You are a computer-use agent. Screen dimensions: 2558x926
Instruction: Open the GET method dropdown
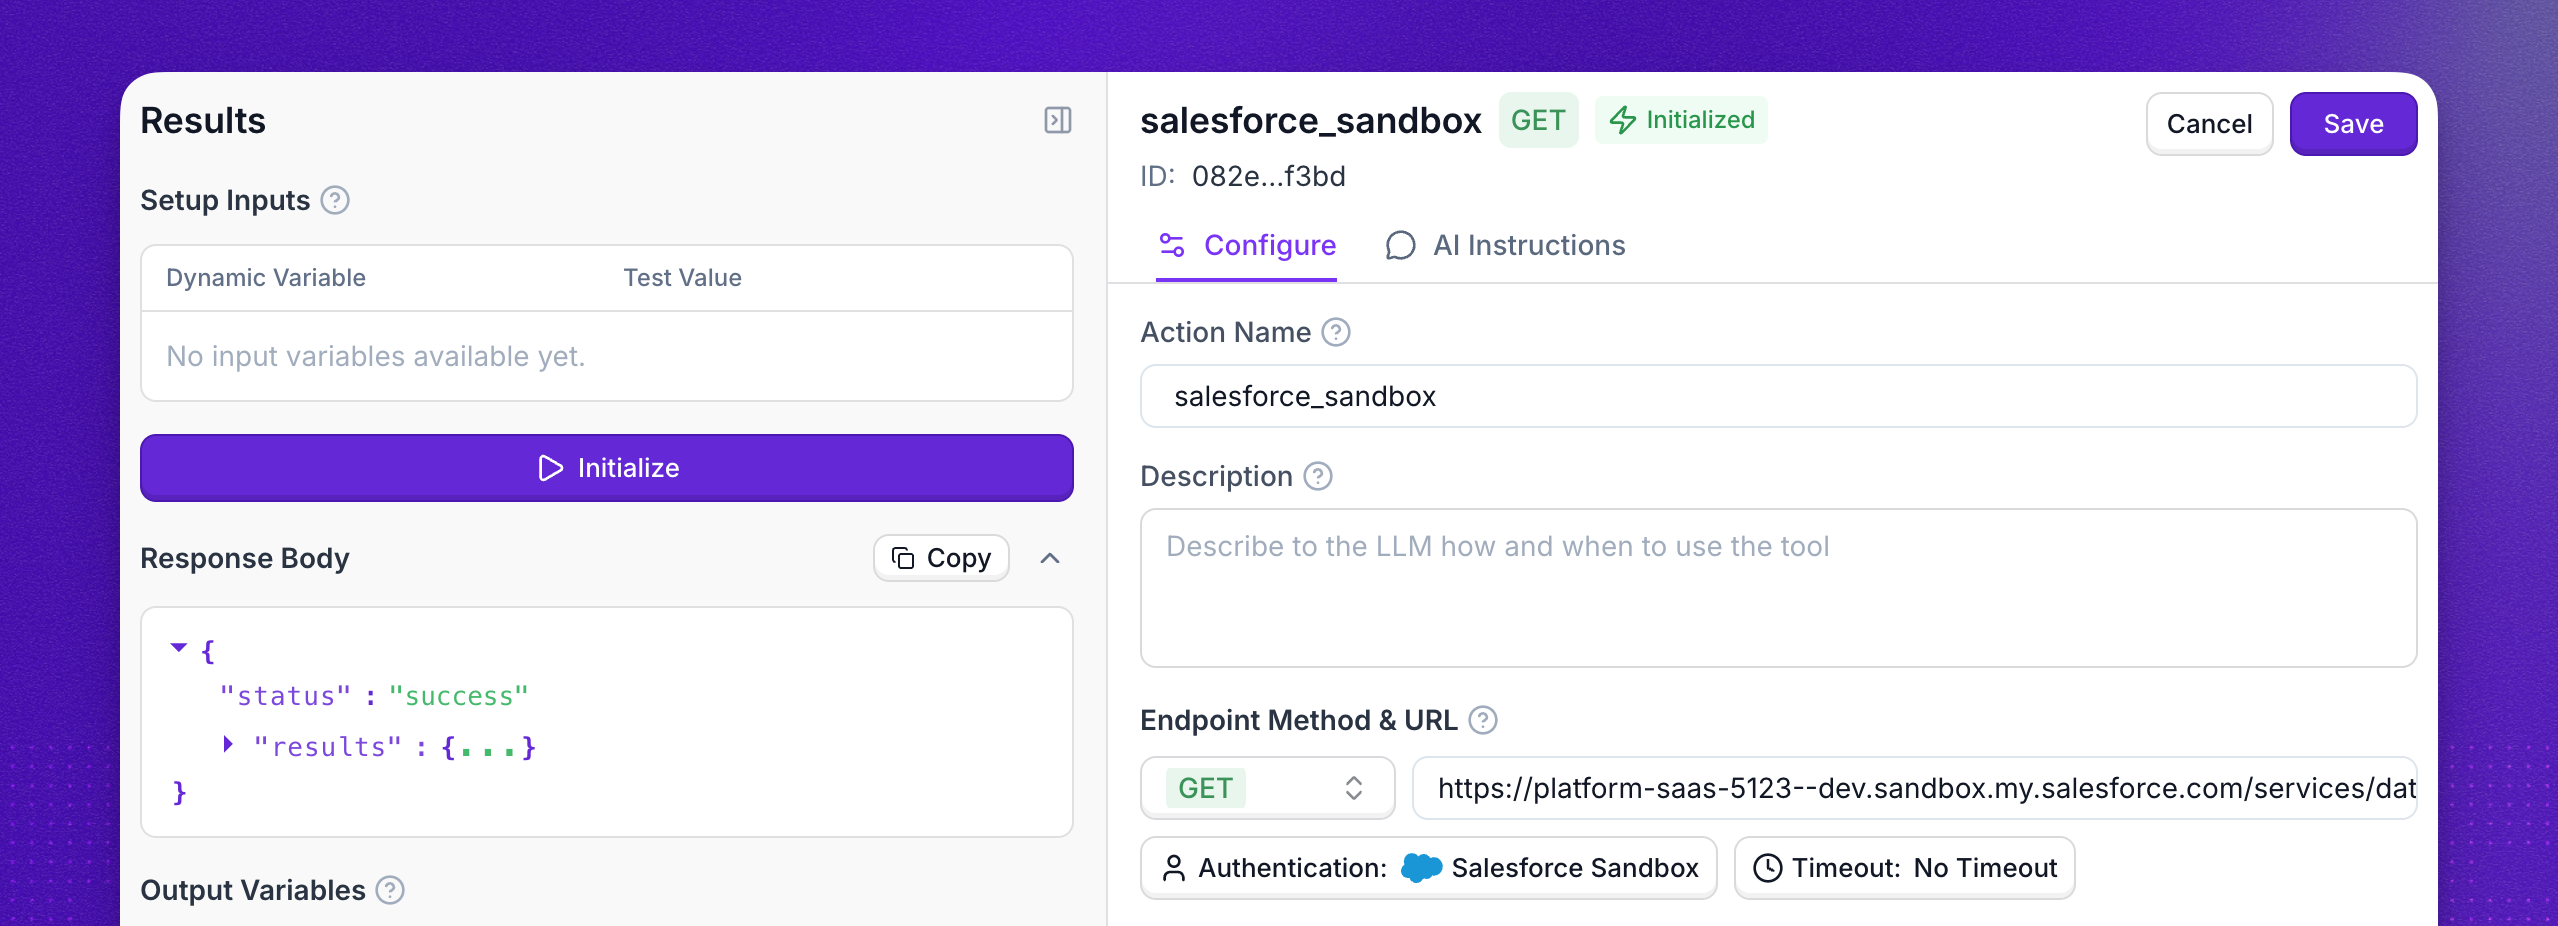1267,788
